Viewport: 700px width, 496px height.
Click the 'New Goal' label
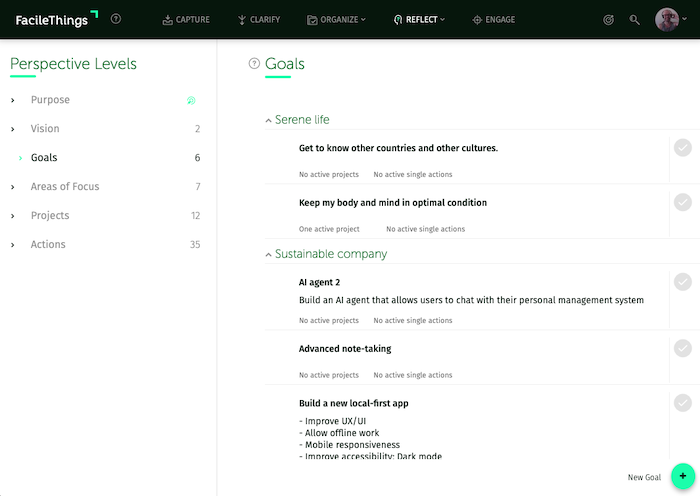click(644, 477)
